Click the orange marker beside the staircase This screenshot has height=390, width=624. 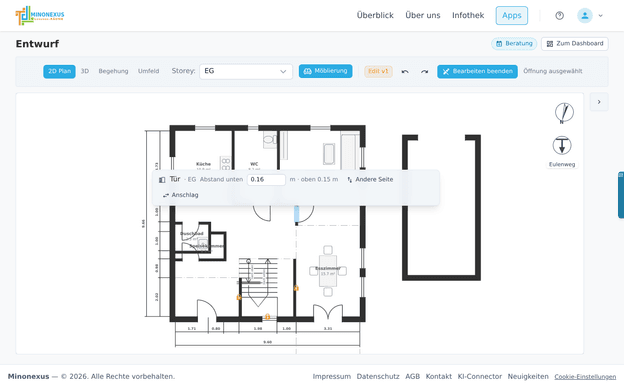click(x=239, y=297)
